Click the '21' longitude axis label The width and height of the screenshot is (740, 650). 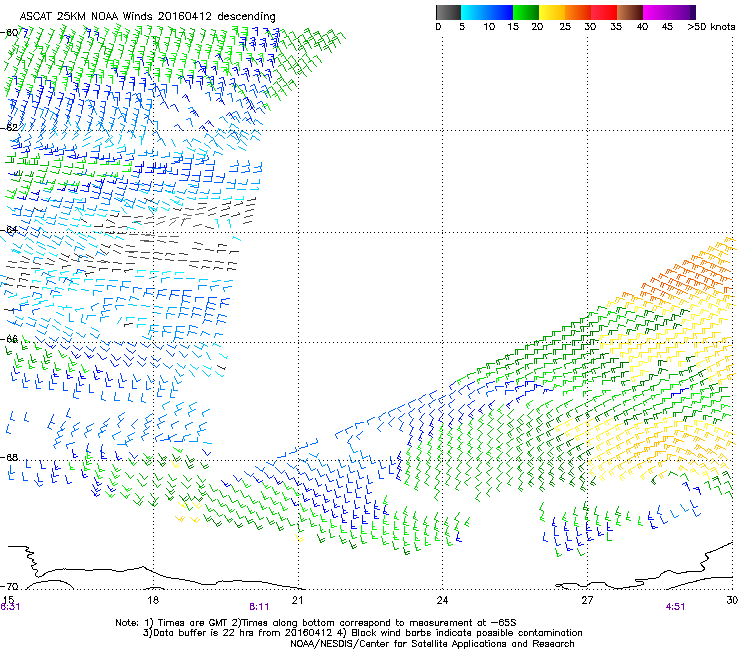click(297, 599)
